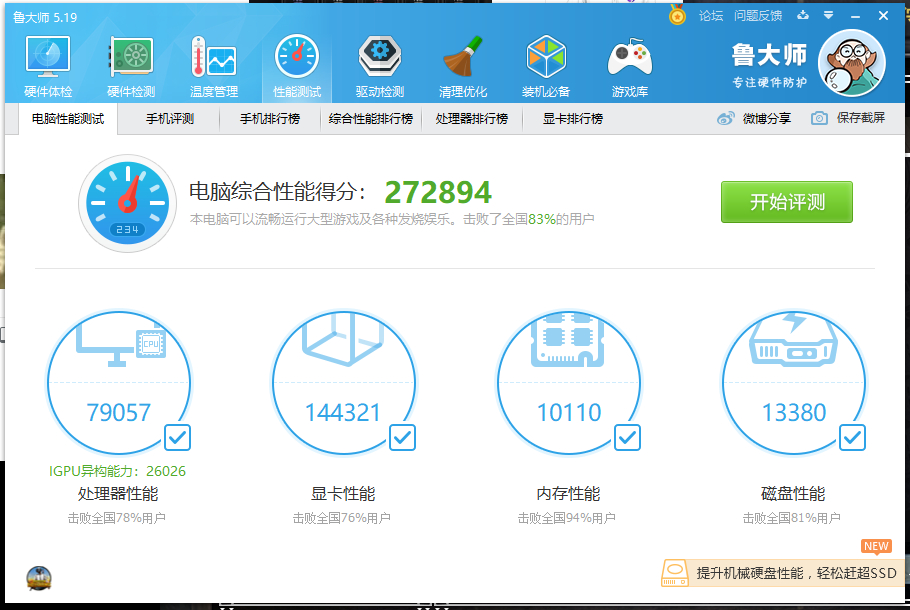Image resolution: width=910 pixels, height=610 pixels.
Task: Switch to 处理器排行榜 tab
Action: click(x=472, y=119)
